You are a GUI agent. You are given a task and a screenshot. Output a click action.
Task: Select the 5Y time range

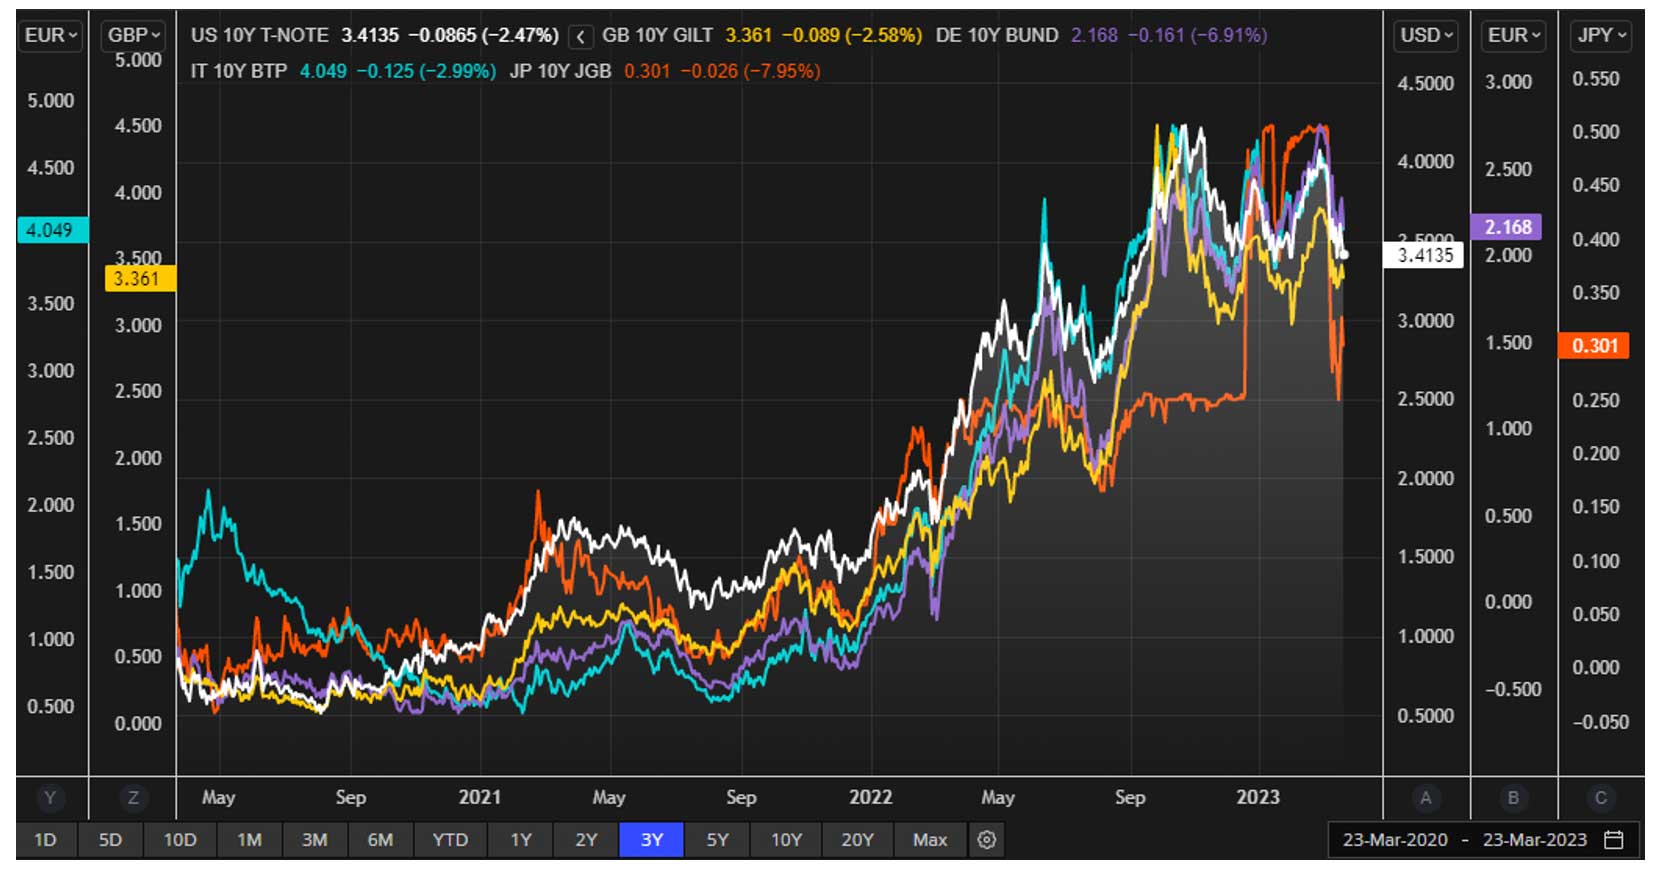(718, 840)
